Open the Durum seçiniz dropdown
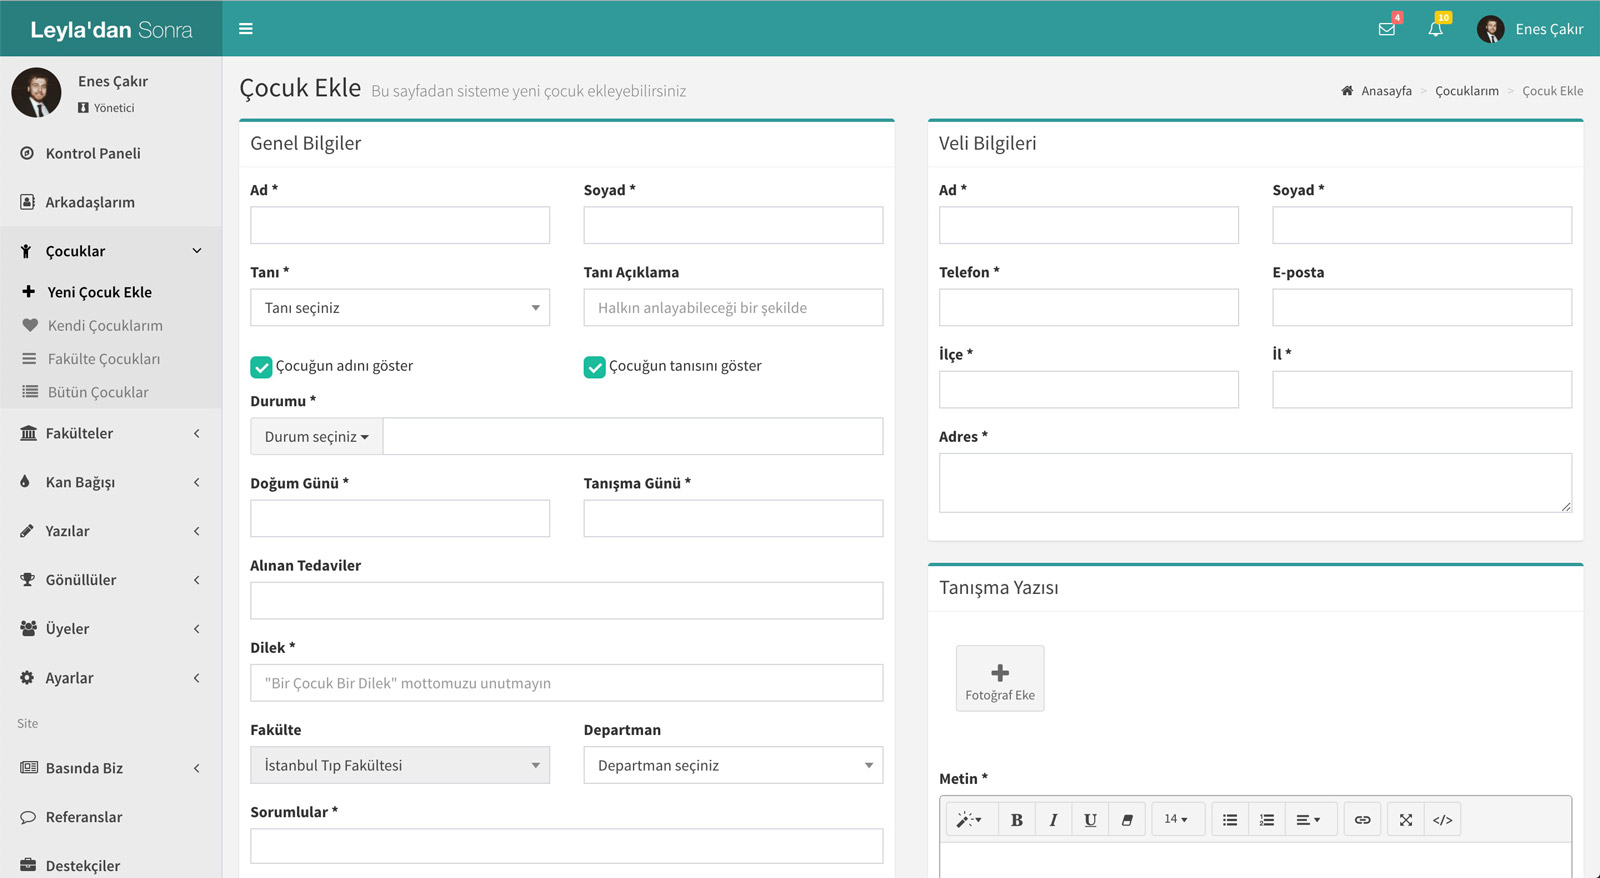This screenshot has width=1600, height=878. coord(316,437)
